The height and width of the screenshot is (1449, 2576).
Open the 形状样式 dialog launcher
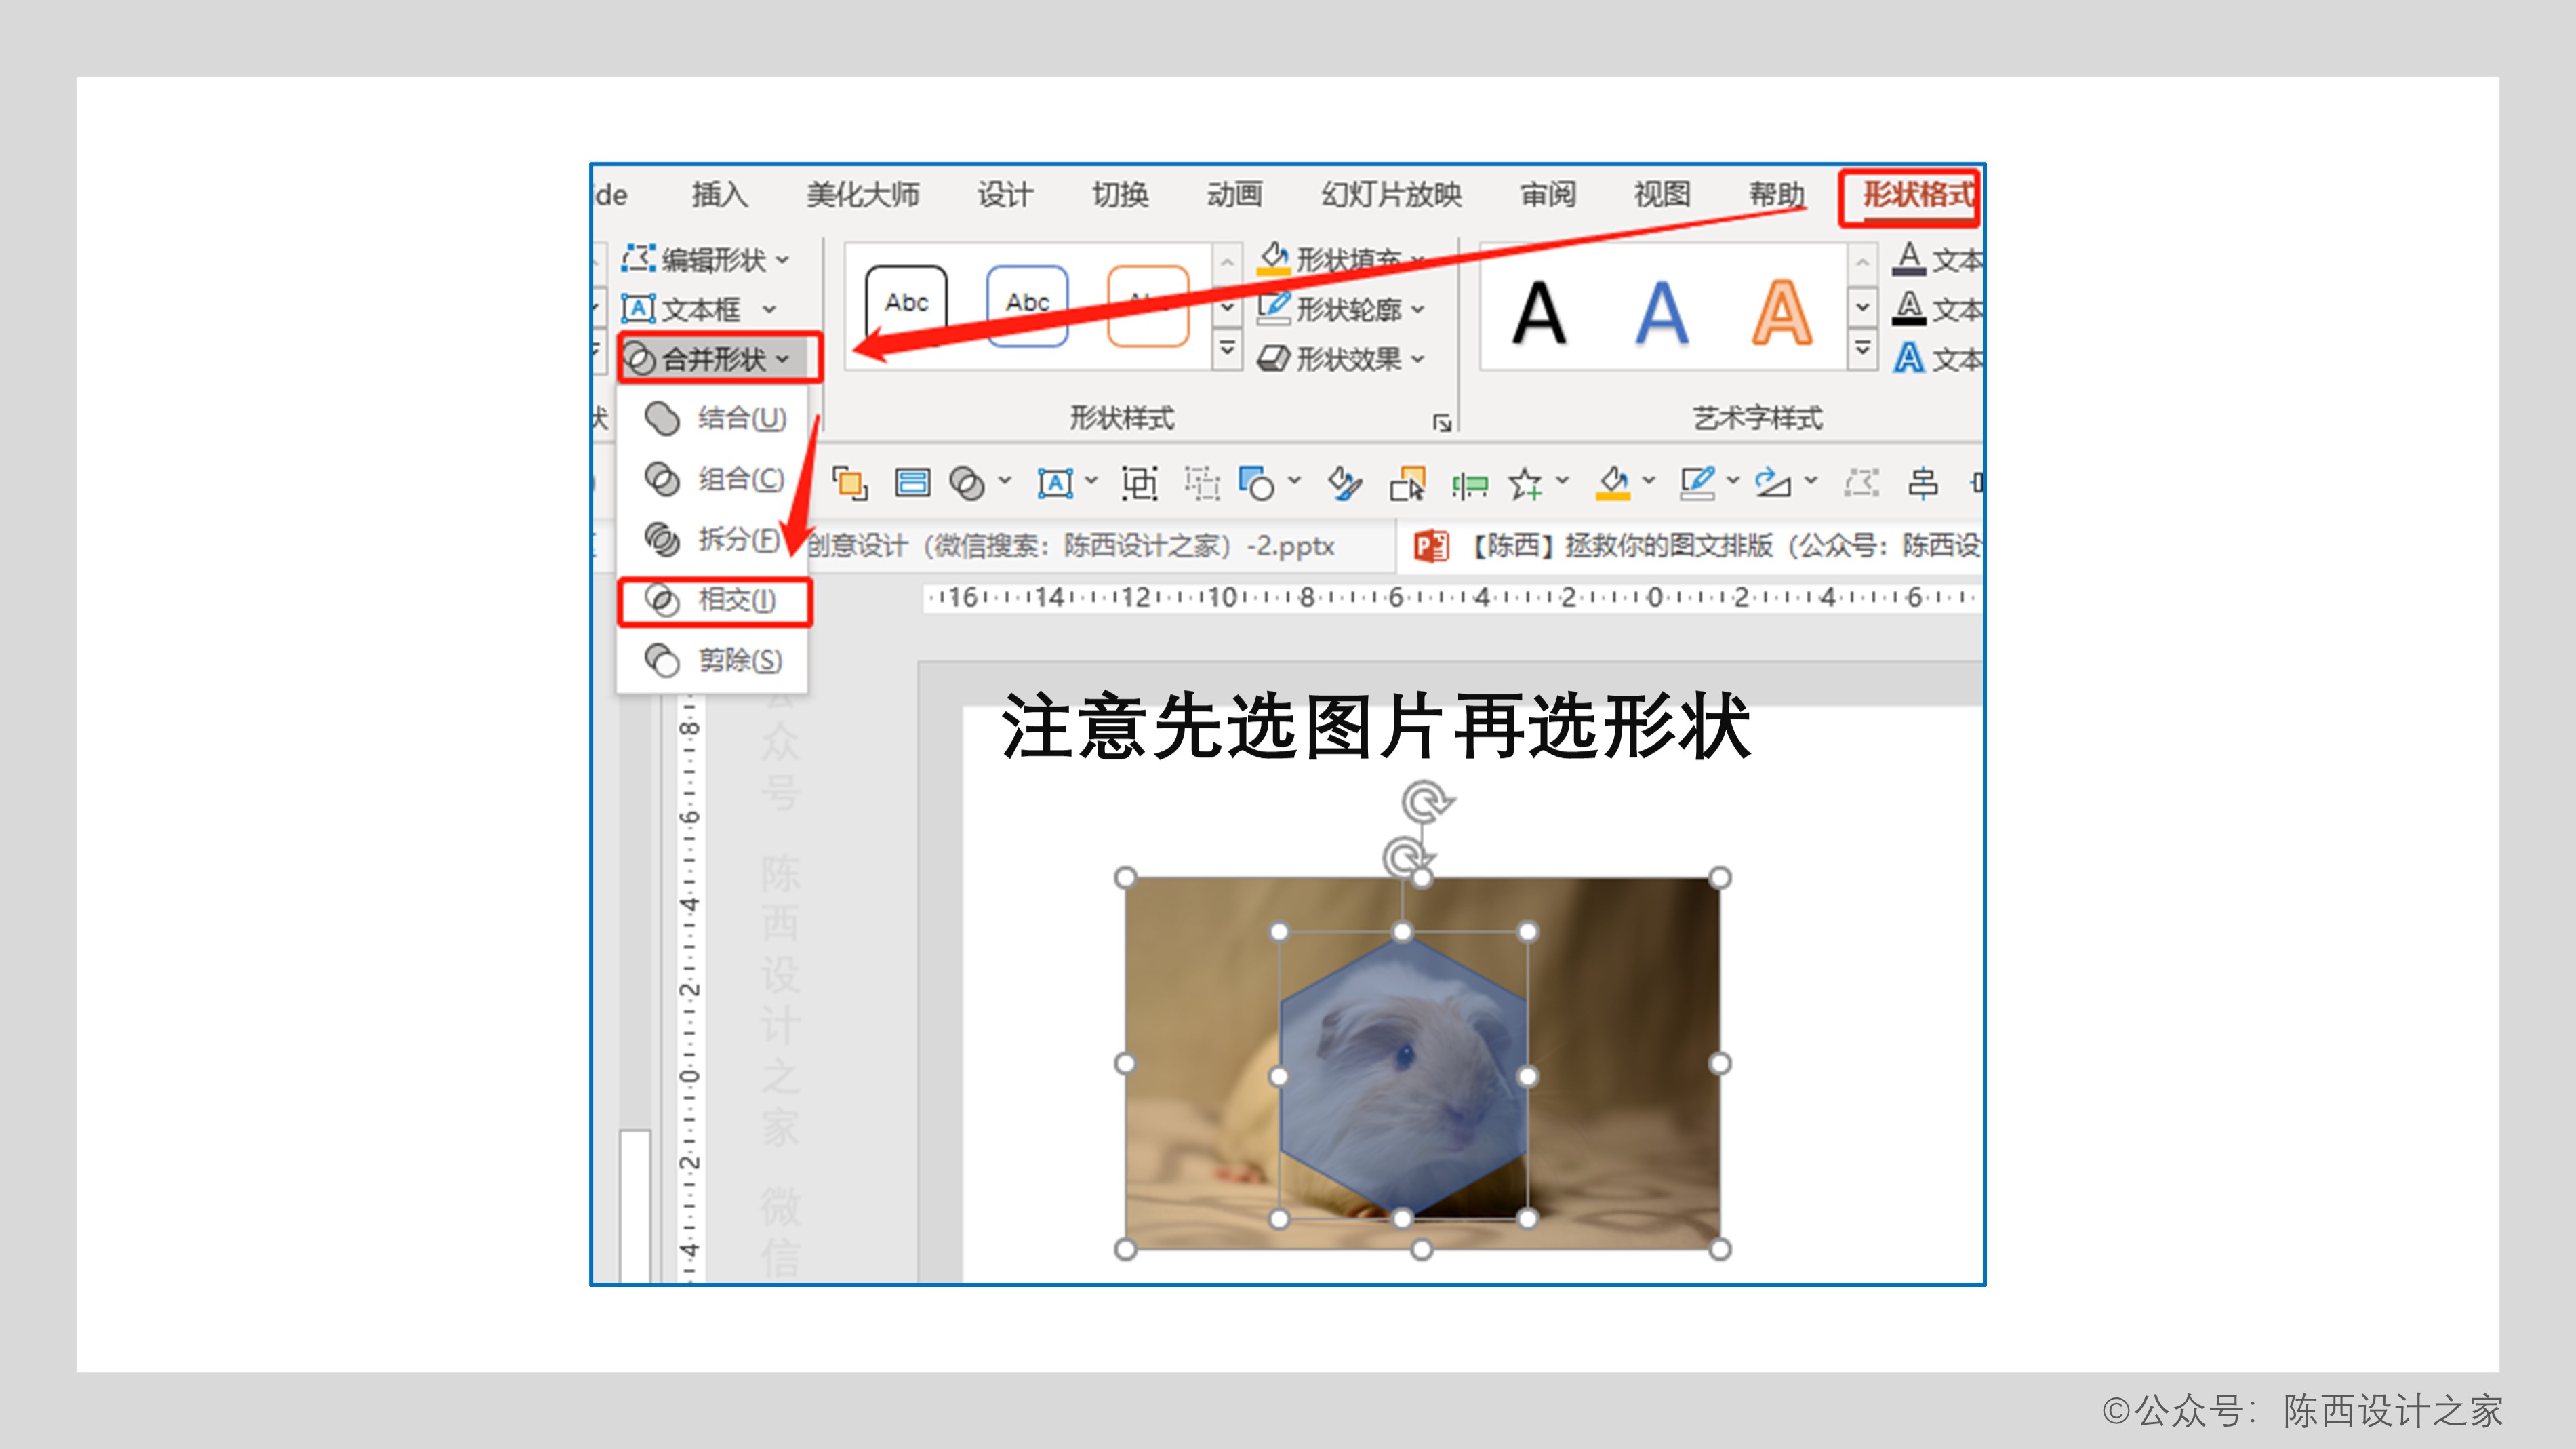click(x=1441, y=423)
